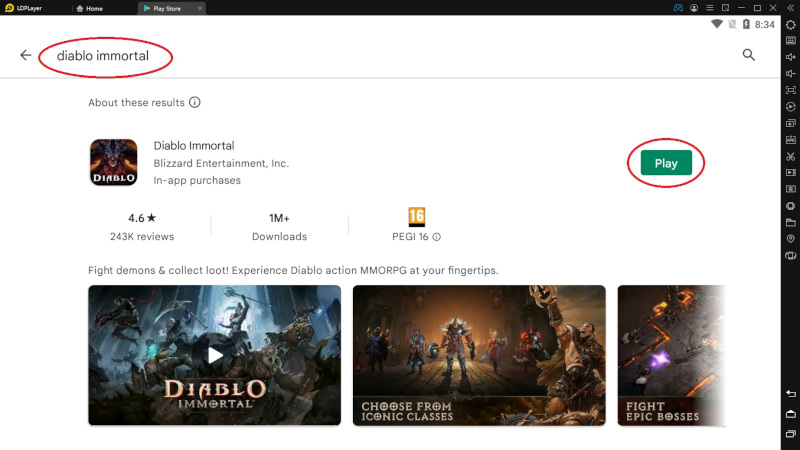The width and height of the screenshot is (800, 450).
Task: Open shared folder icon in sidebar
Action: 790,222
